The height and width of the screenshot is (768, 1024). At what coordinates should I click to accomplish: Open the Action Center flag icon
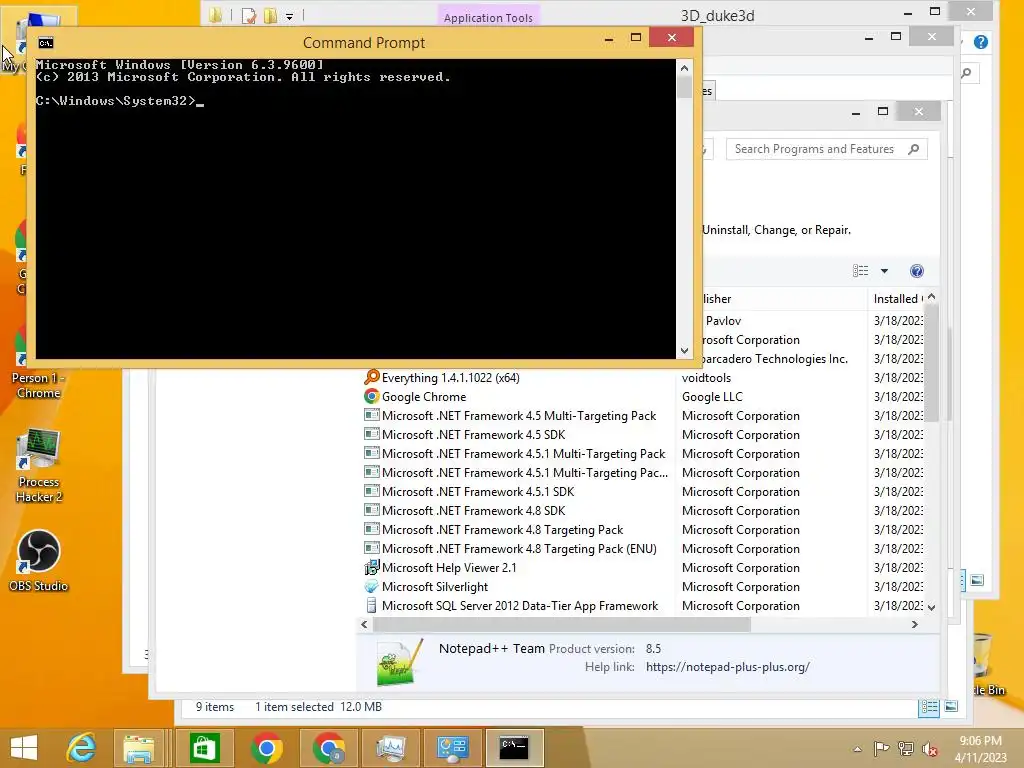[x=882, y=748]
